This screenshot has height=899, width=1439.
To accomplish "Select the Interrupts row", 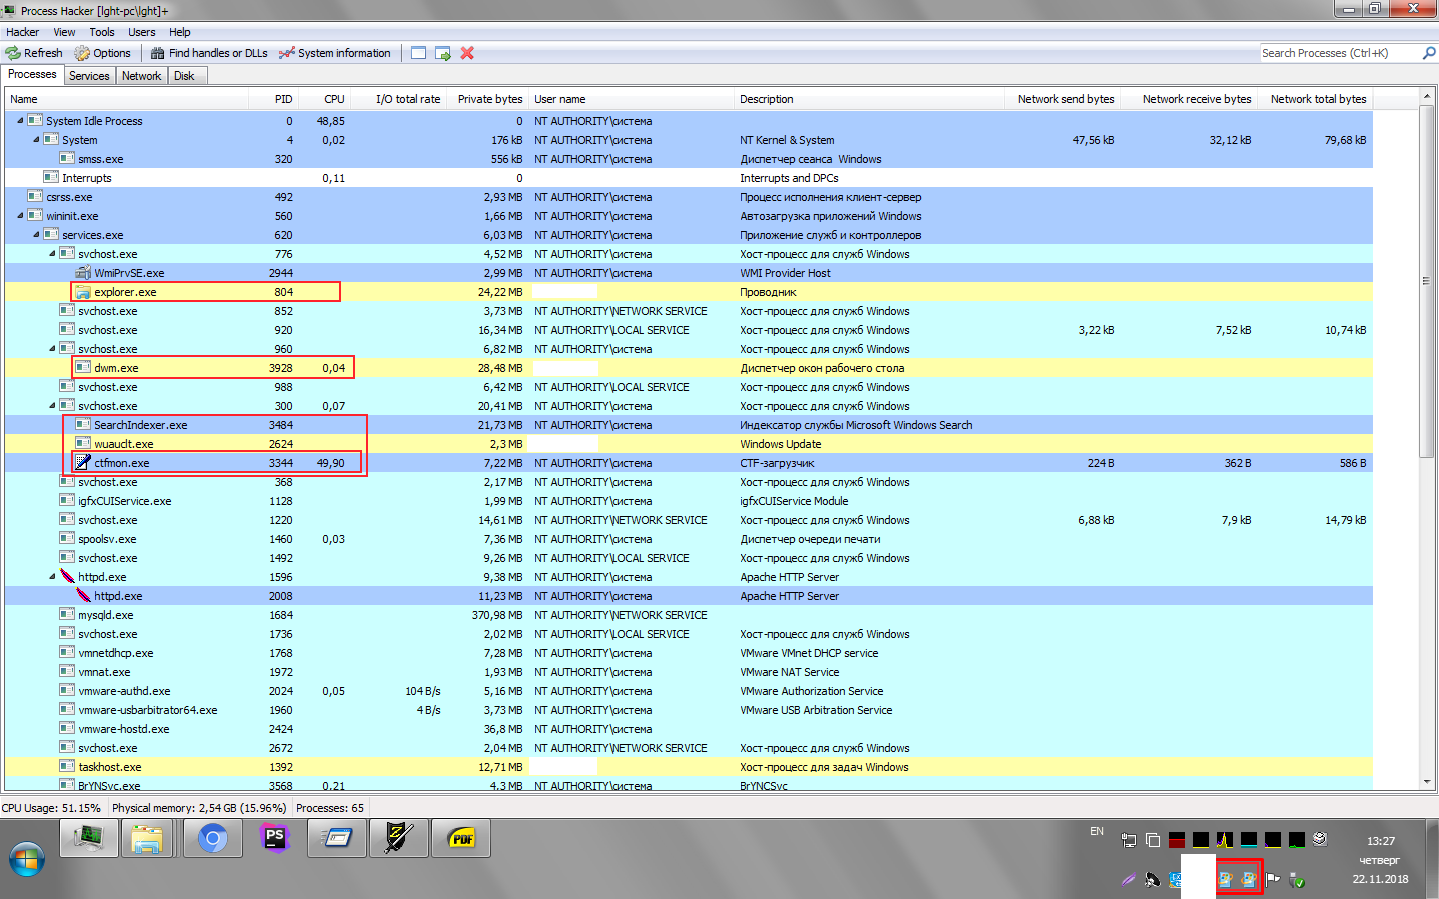I will pos(689,178).
